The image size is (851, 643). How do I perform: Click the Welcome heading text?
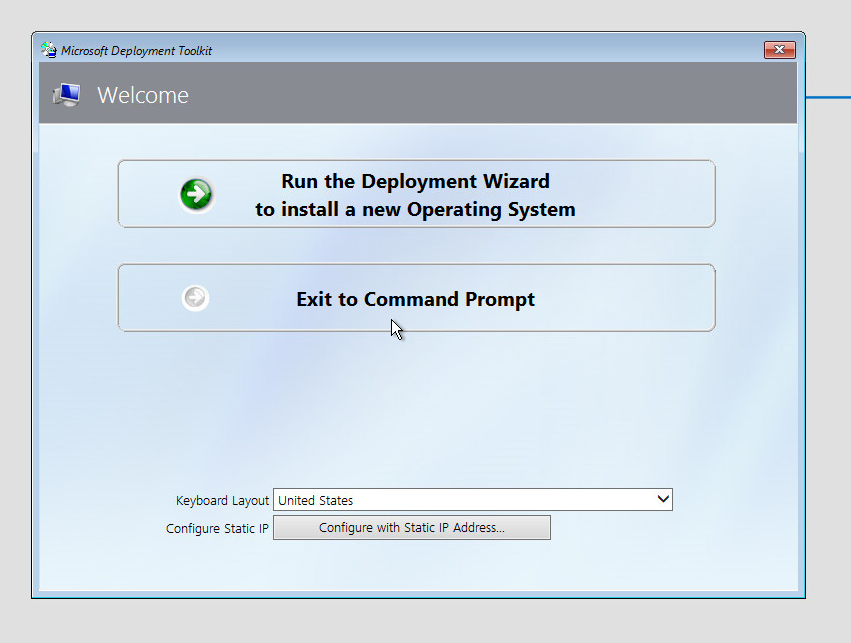click(142, 95)
